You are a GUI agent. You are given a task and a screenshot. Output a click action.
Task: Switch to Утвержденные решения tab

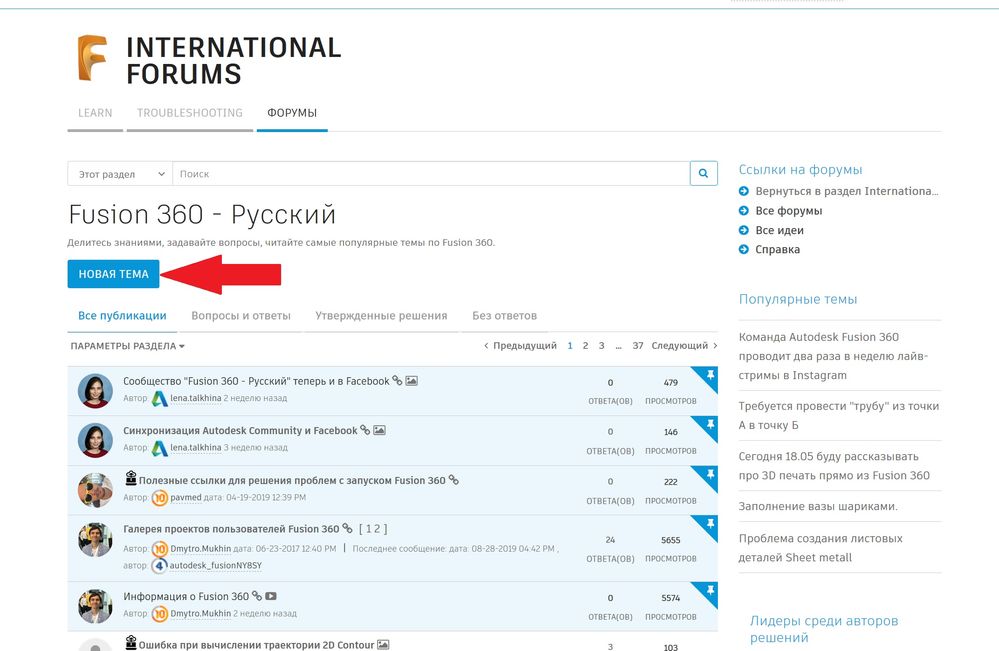[x=381, y=315]
